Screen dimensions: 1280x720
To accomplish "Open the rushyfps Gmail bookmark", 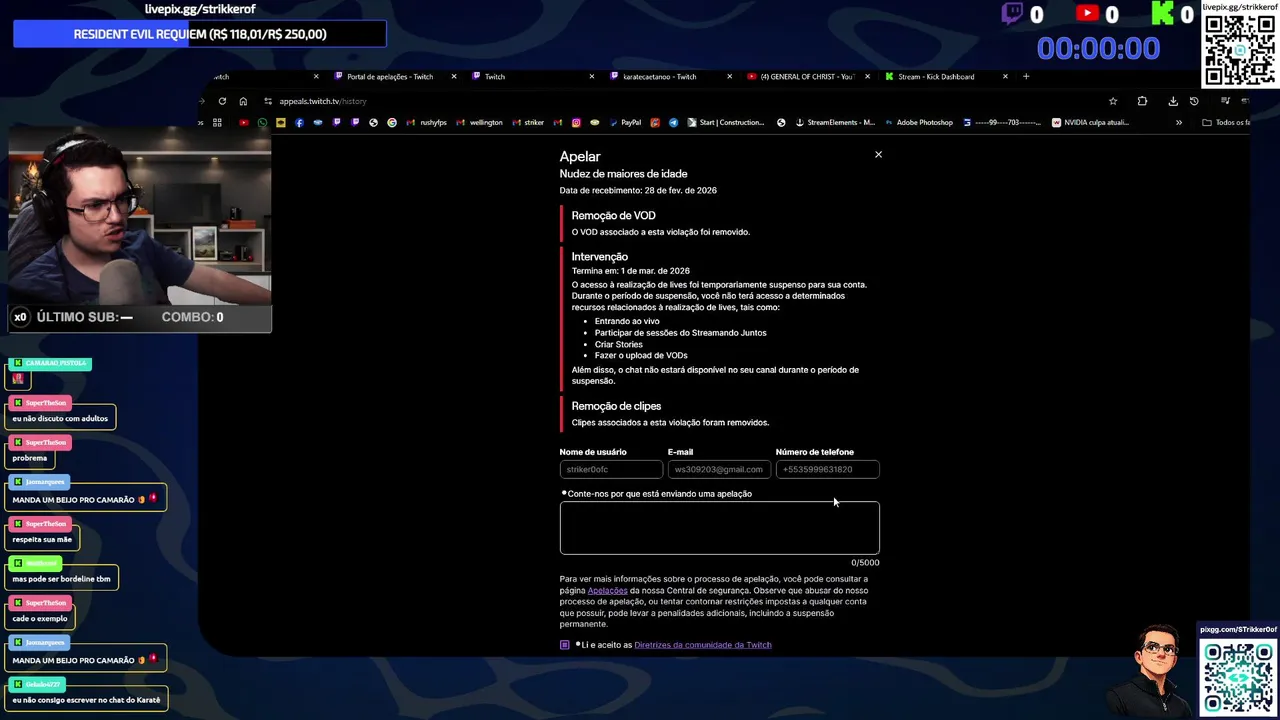I will click(428, 122).
